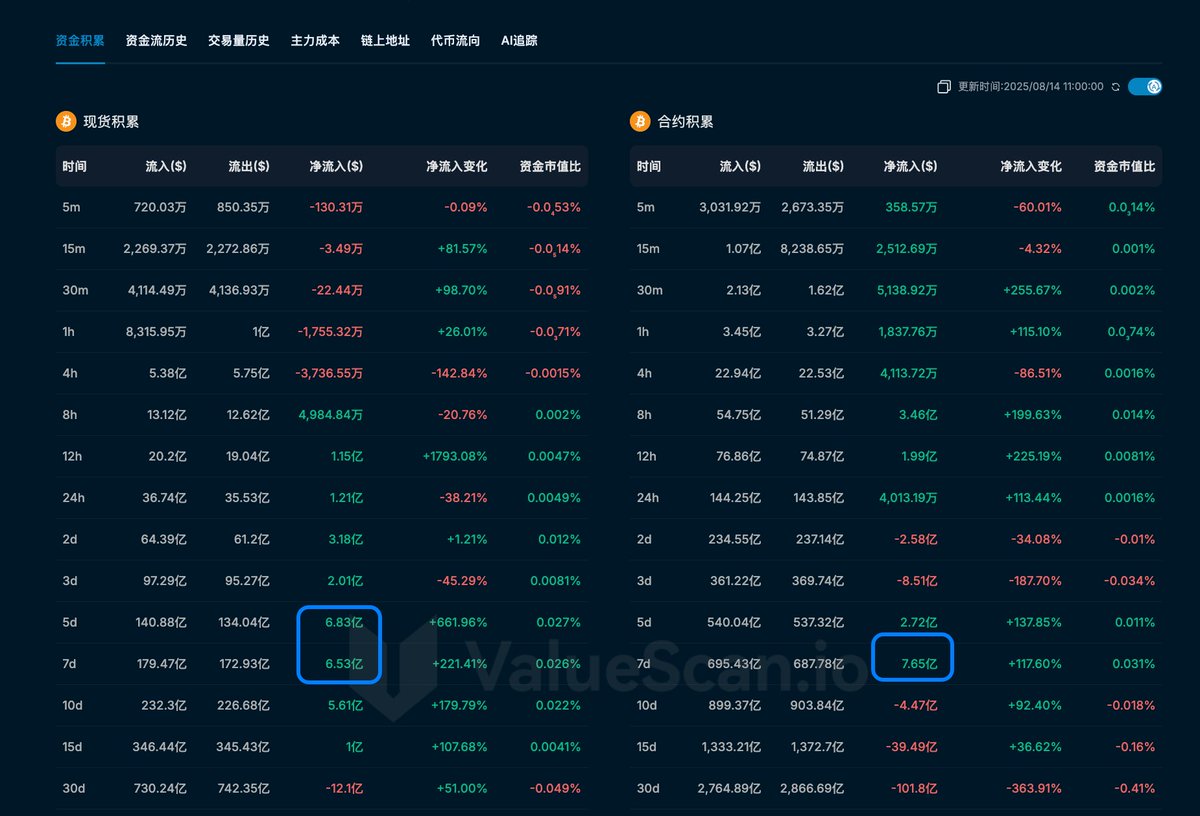Click the contract 30d ratio -0.41%

click(x=1136, y=787)
